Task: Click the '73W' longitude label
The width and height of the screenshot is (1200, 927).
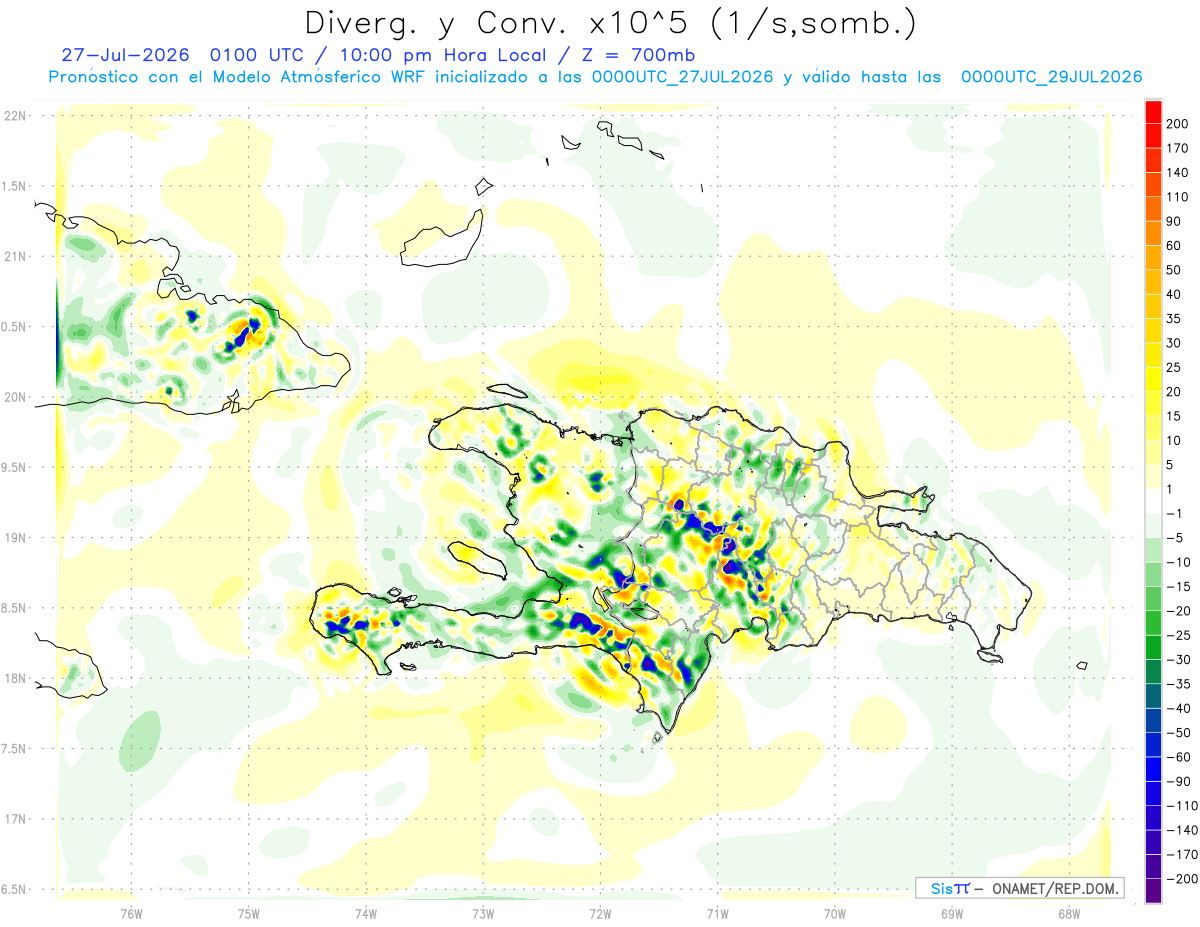Action: pyautogui.click(x=483, y=913)
